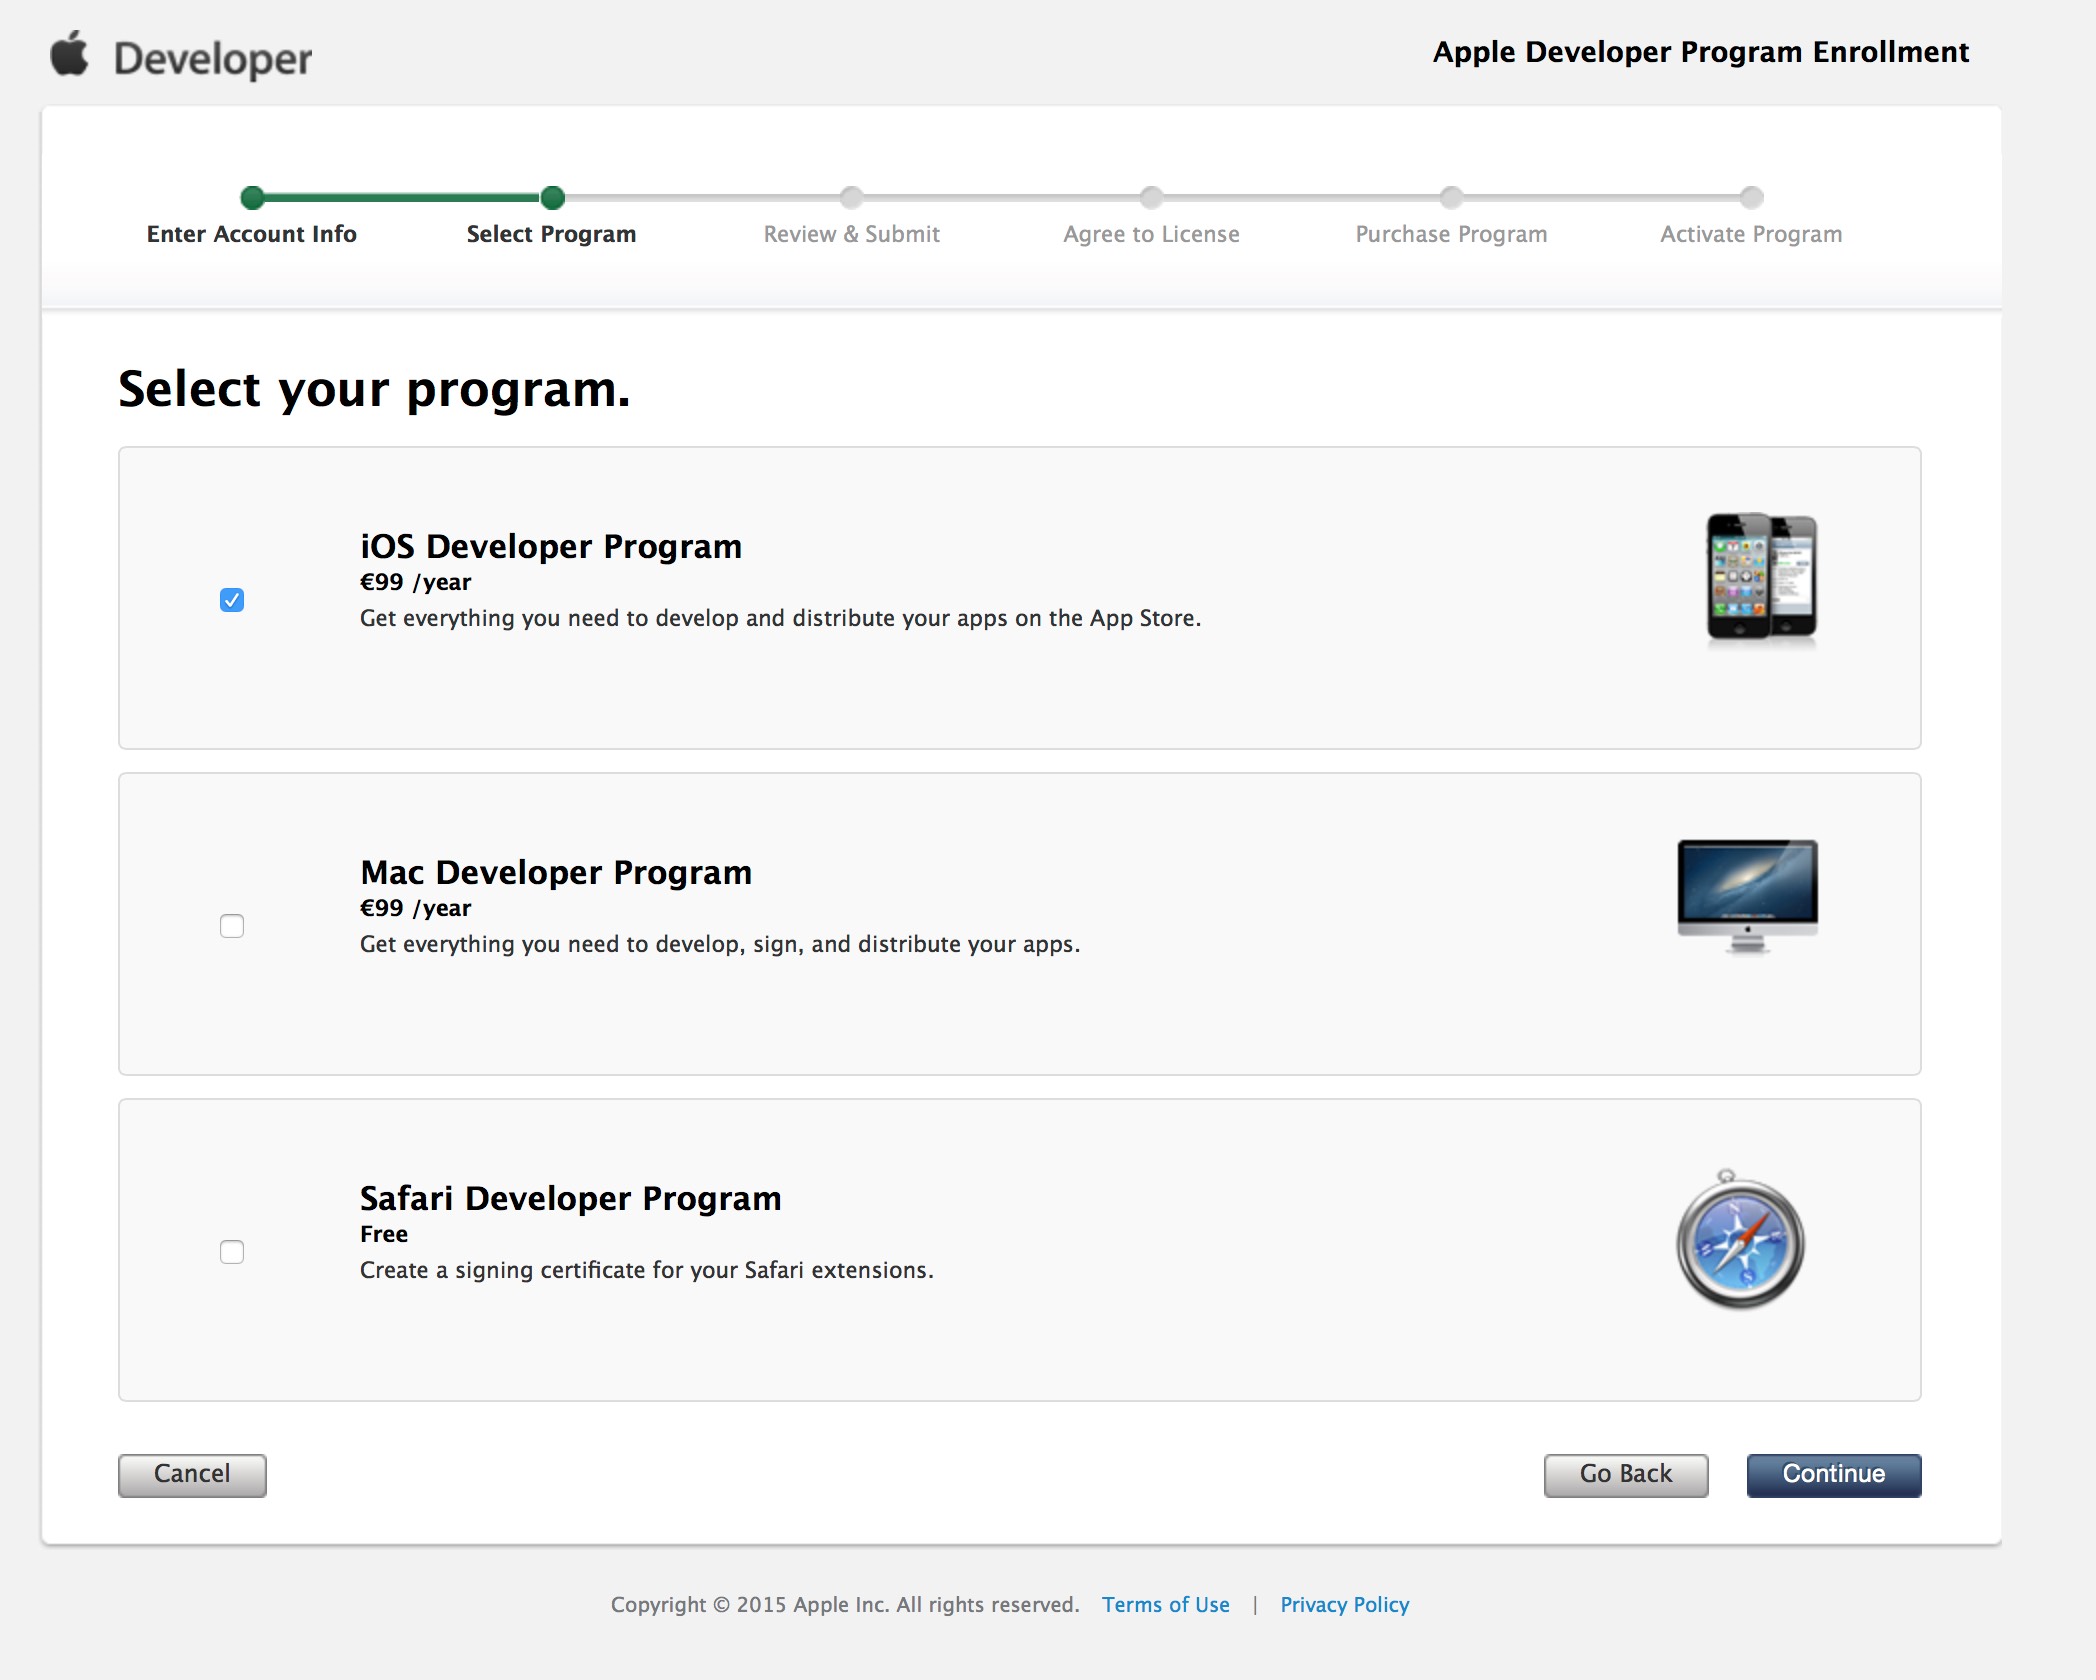Click Safari extensions signing certificate description
The width and height of the screenshot is (2096, 1680).
point(646,1270)
